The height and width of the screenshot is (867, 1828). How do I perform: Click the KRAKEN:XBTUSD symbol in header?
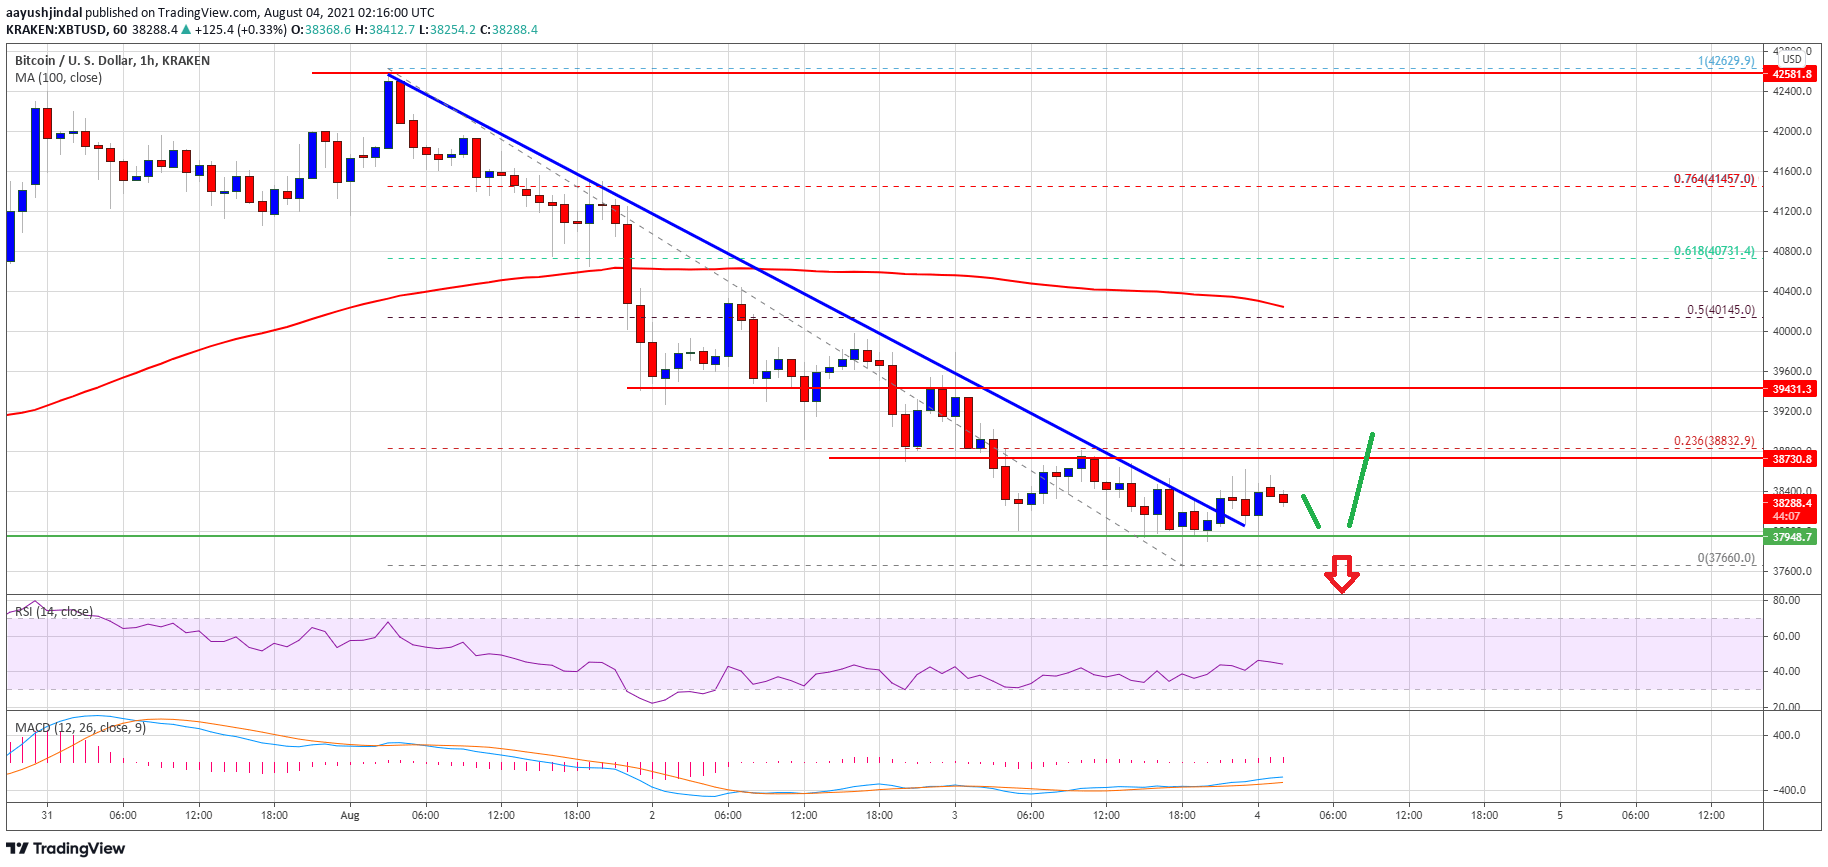[54, 29]
